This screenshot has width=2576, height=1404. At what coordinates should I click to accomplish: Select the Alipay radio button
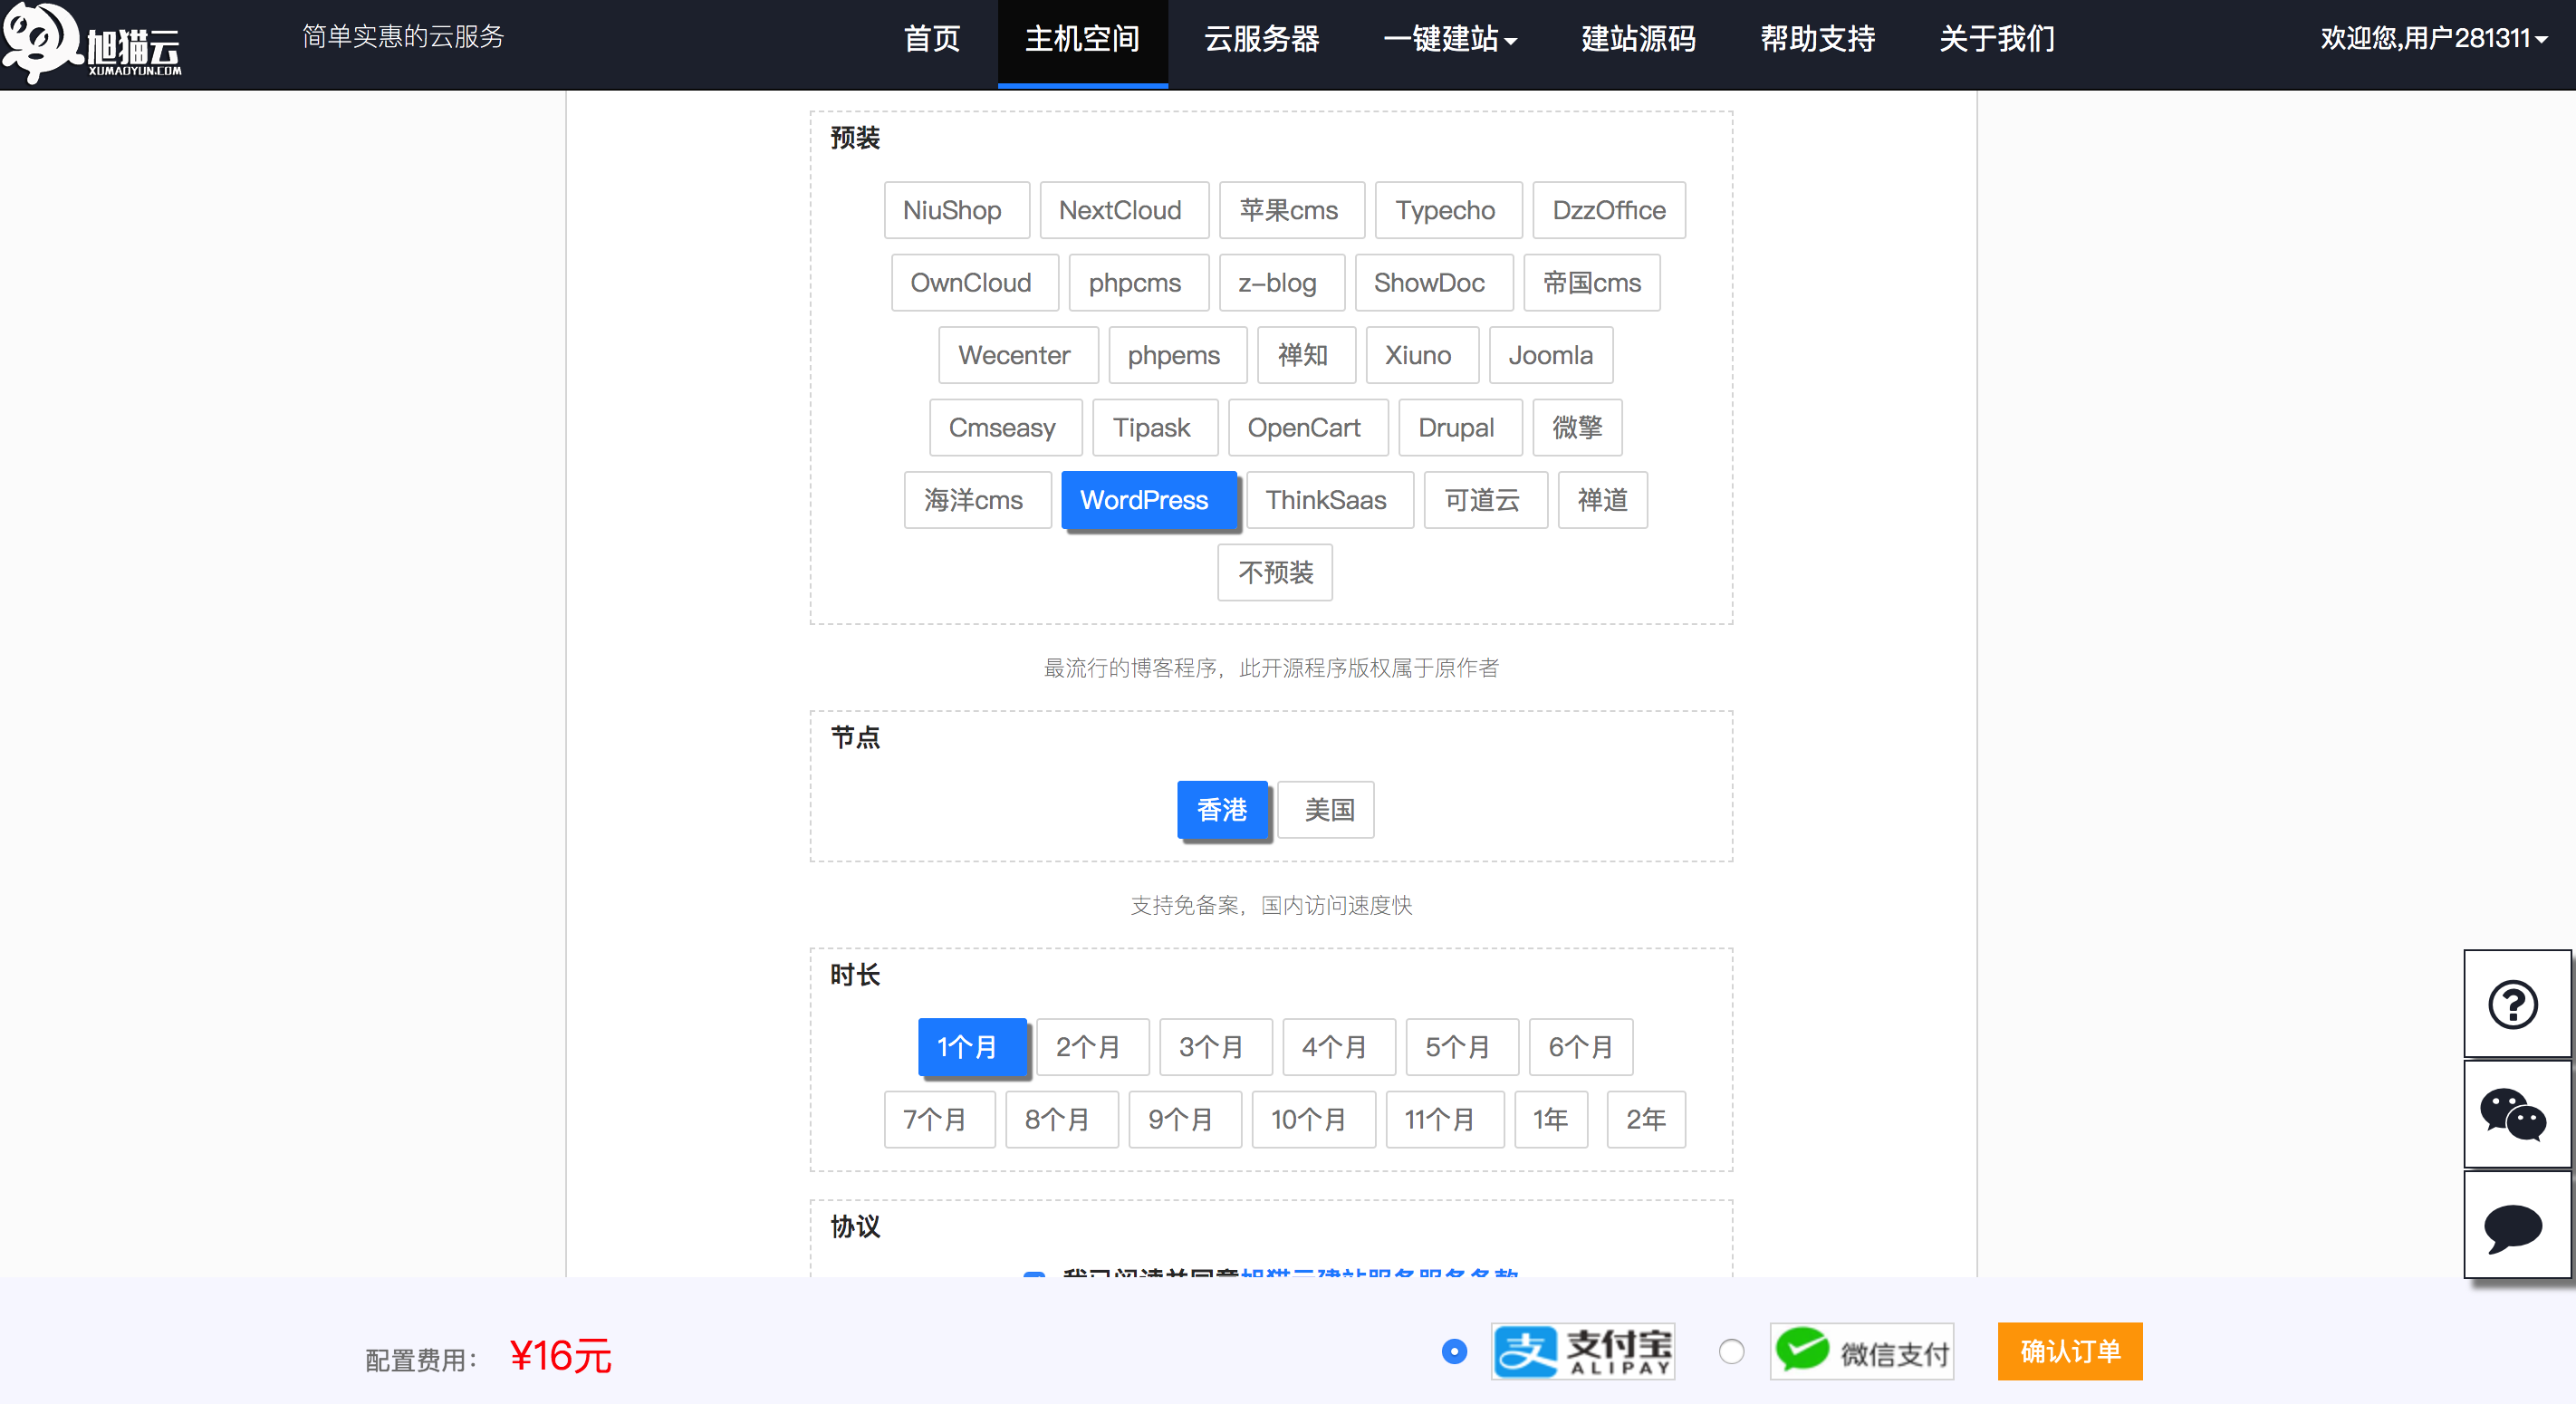click(x=1454, y=1351)
